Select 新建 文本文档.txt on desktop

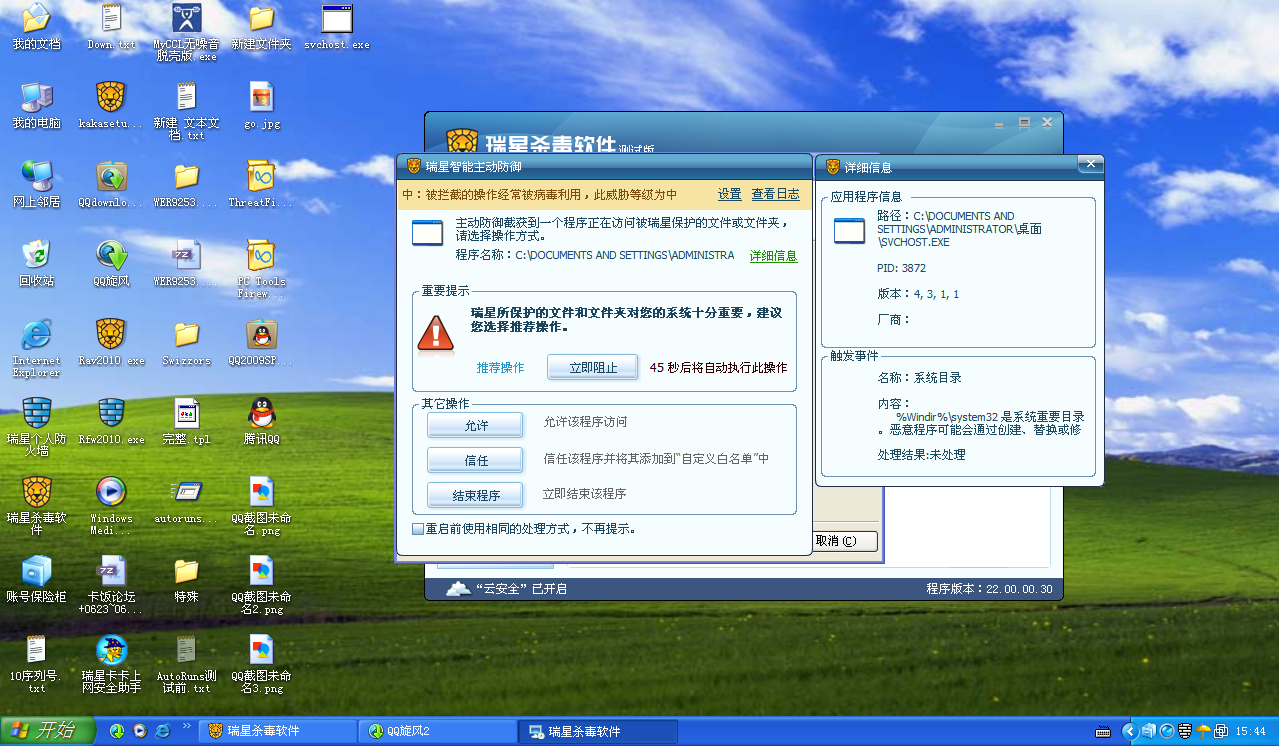(186, 111)
